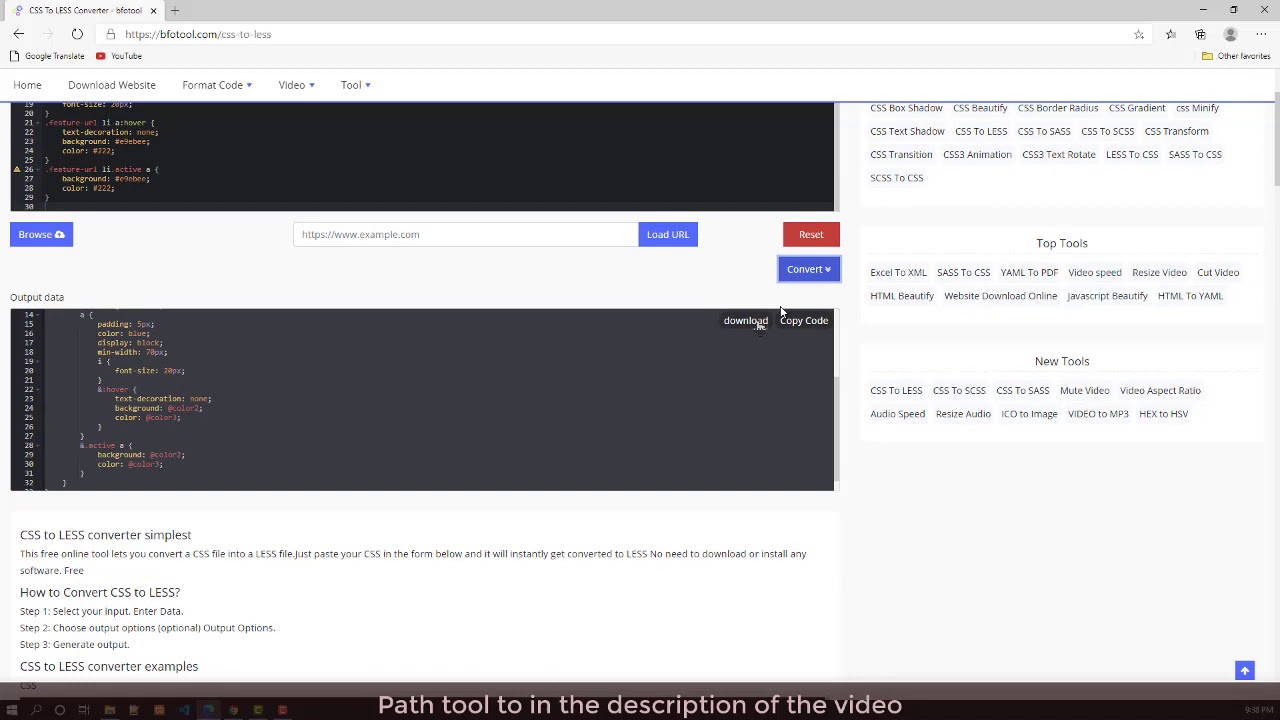
Task: Expand Video dropdown menu
Action: point(296,85)
